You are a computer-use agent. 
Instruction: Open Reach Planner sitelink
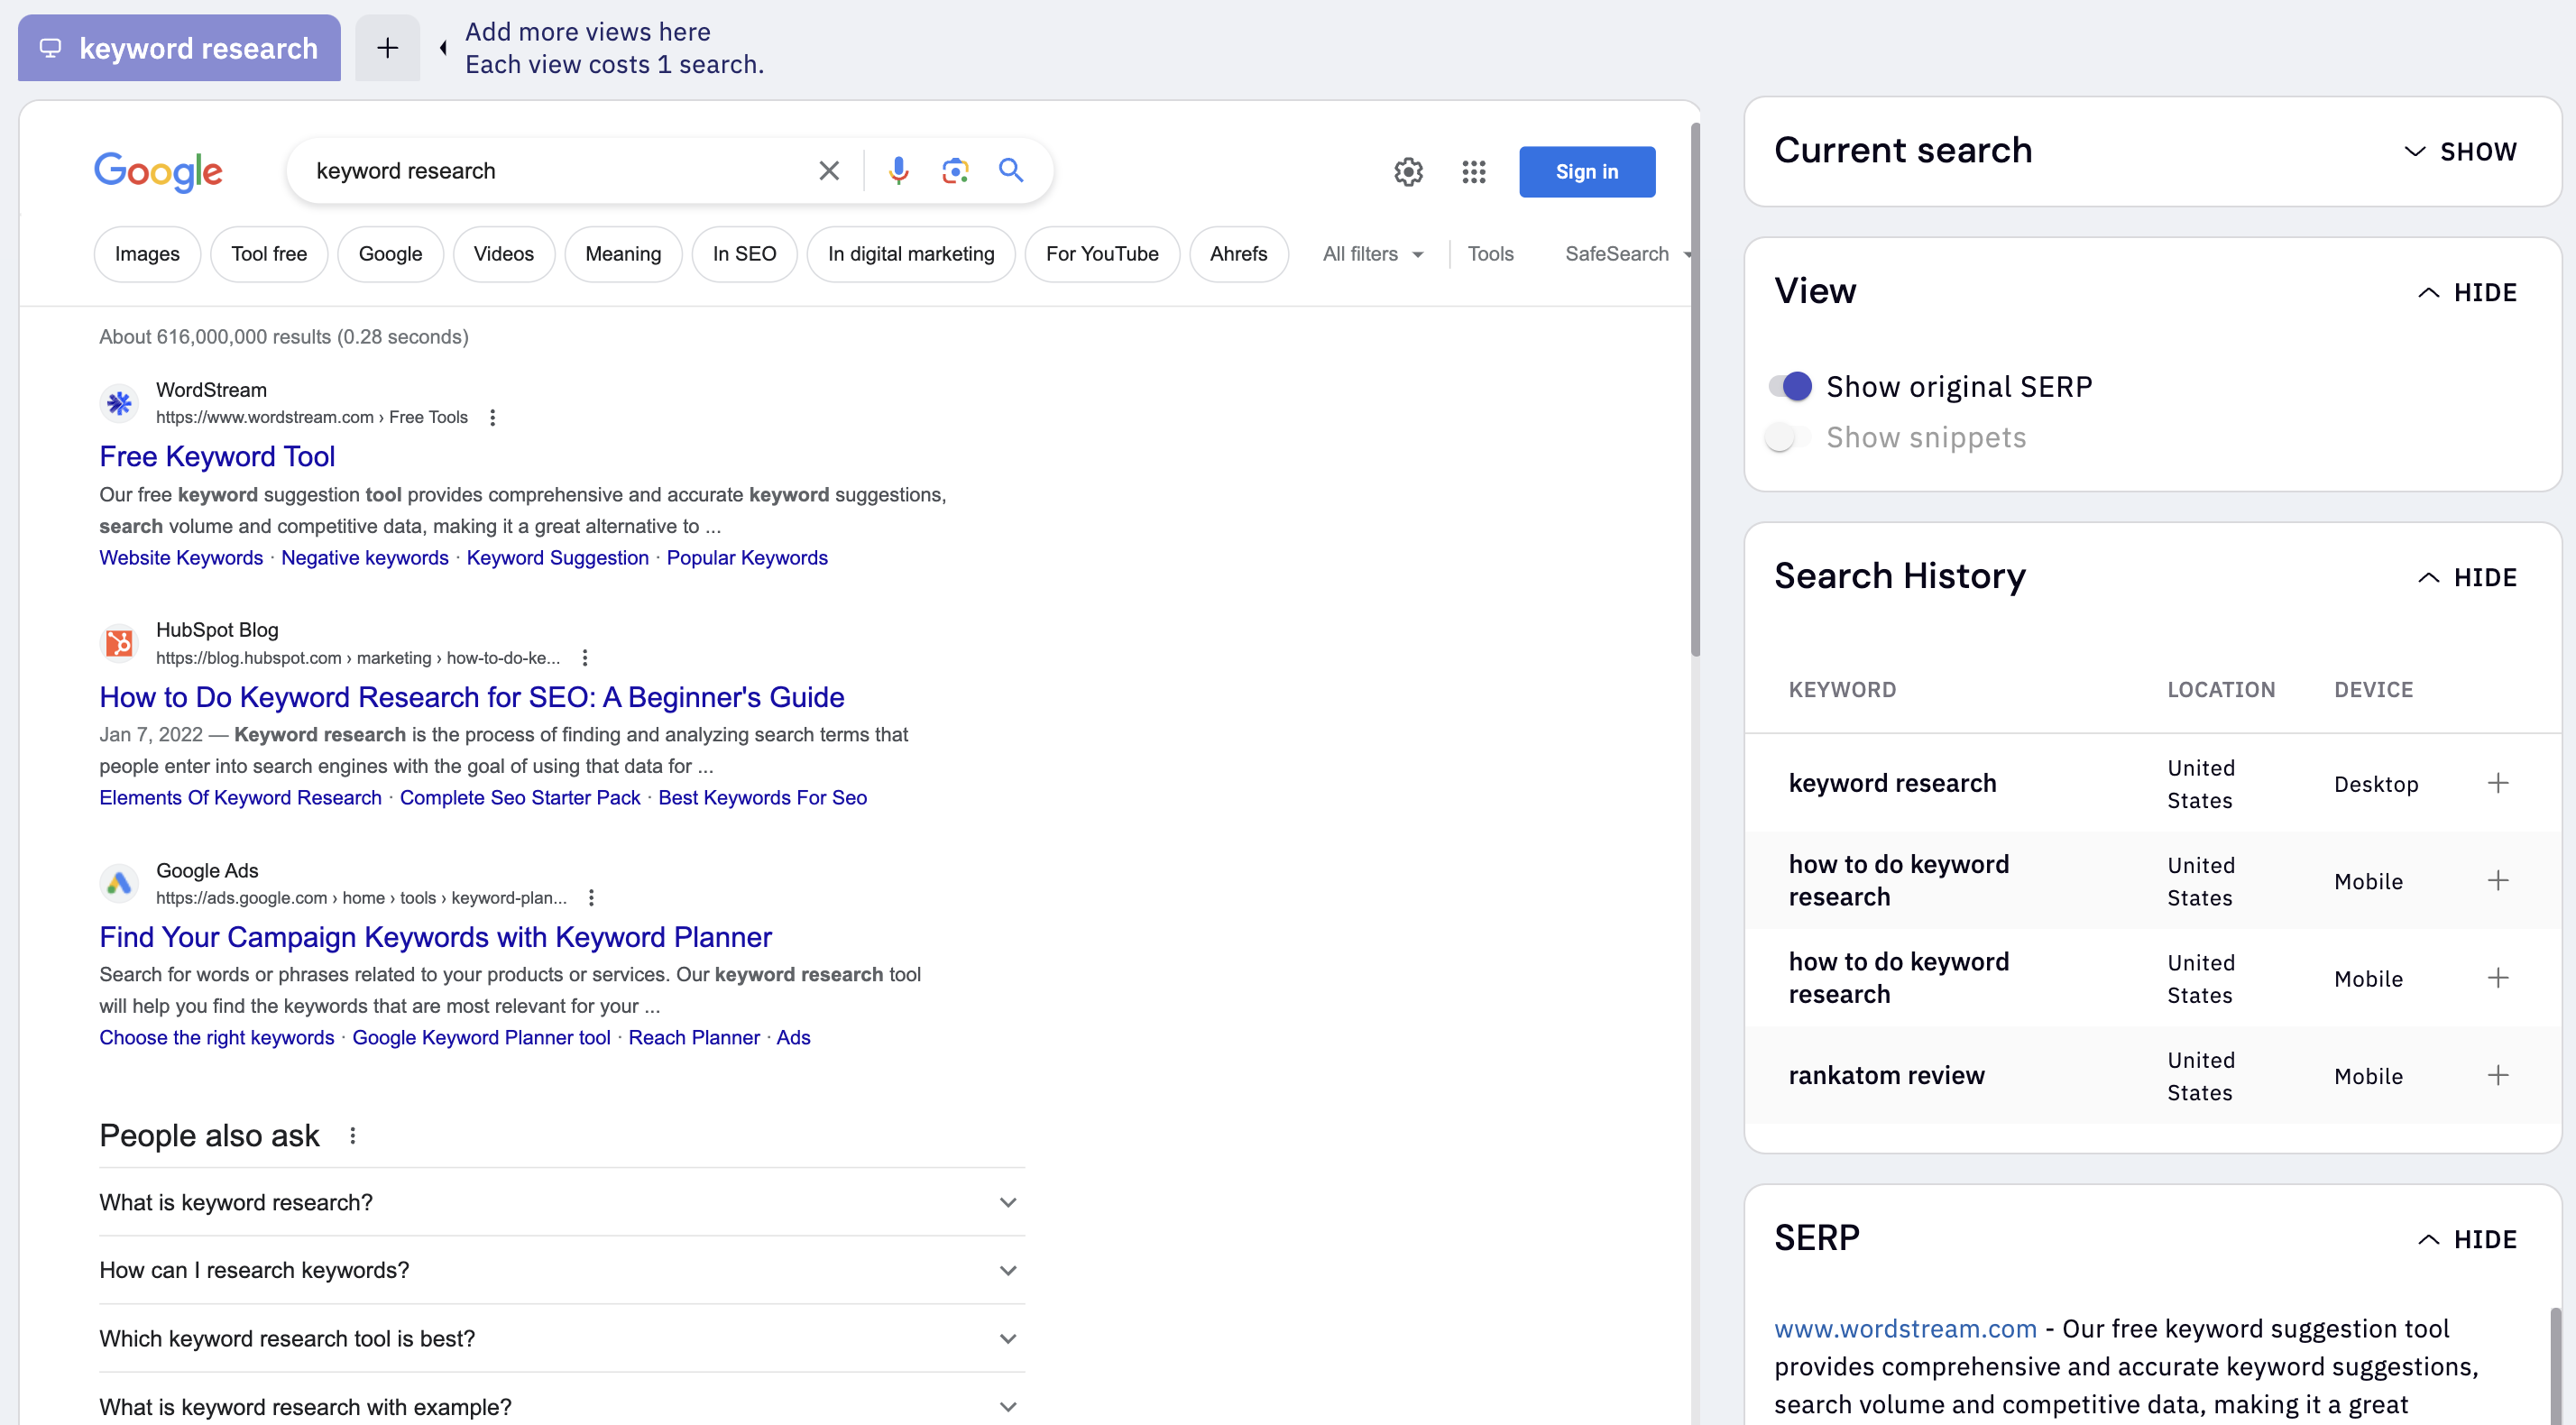tap(694, 1038)
